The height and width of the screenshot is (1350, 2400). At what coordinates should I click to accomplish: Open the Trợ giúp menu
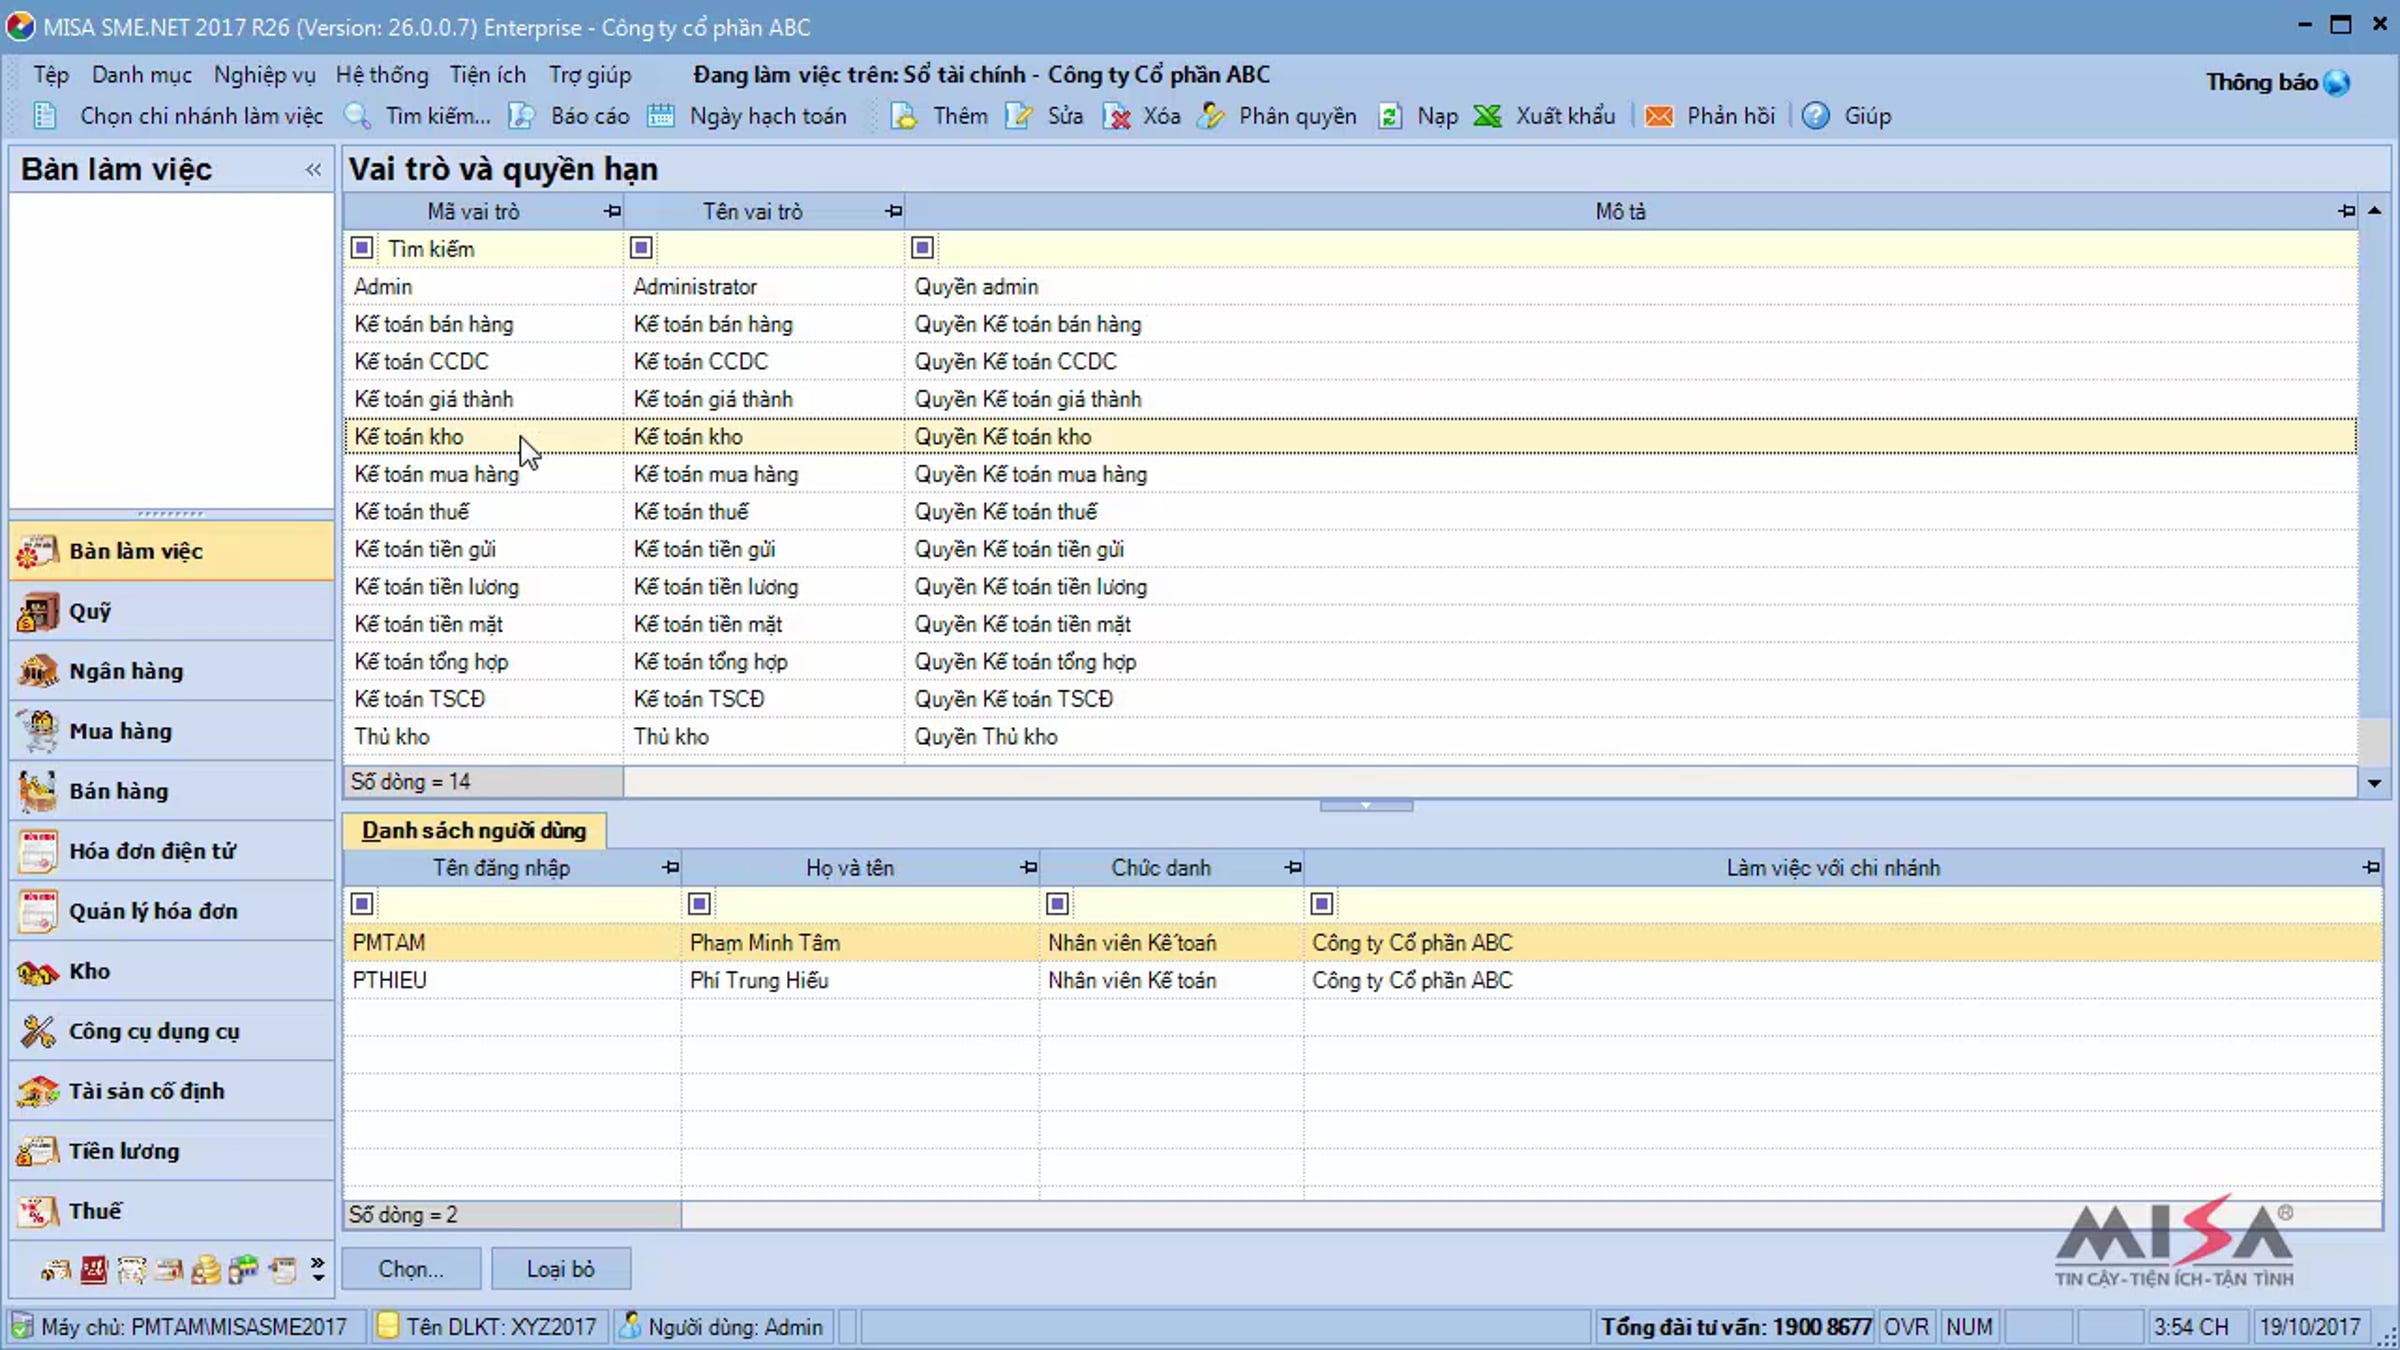tap(590, 75)
